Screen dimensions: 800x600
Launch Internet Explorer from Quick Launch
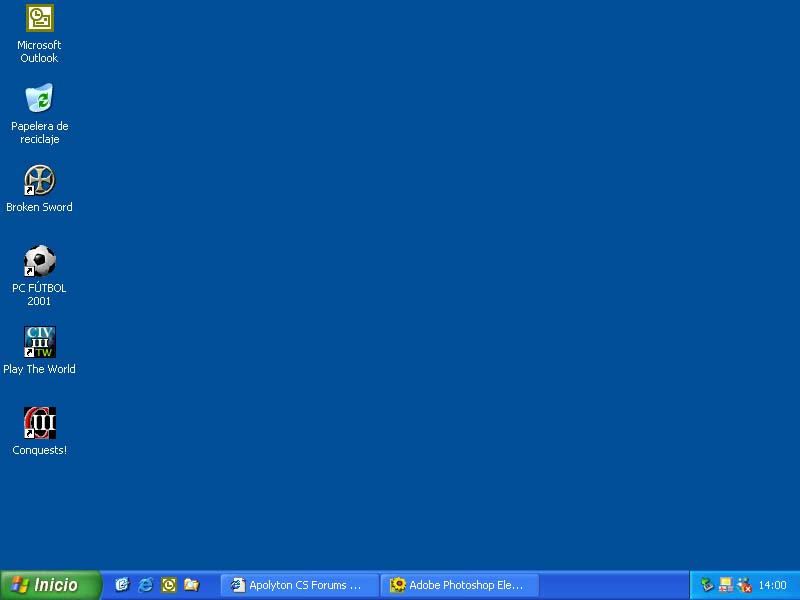(x=146, y=585)
